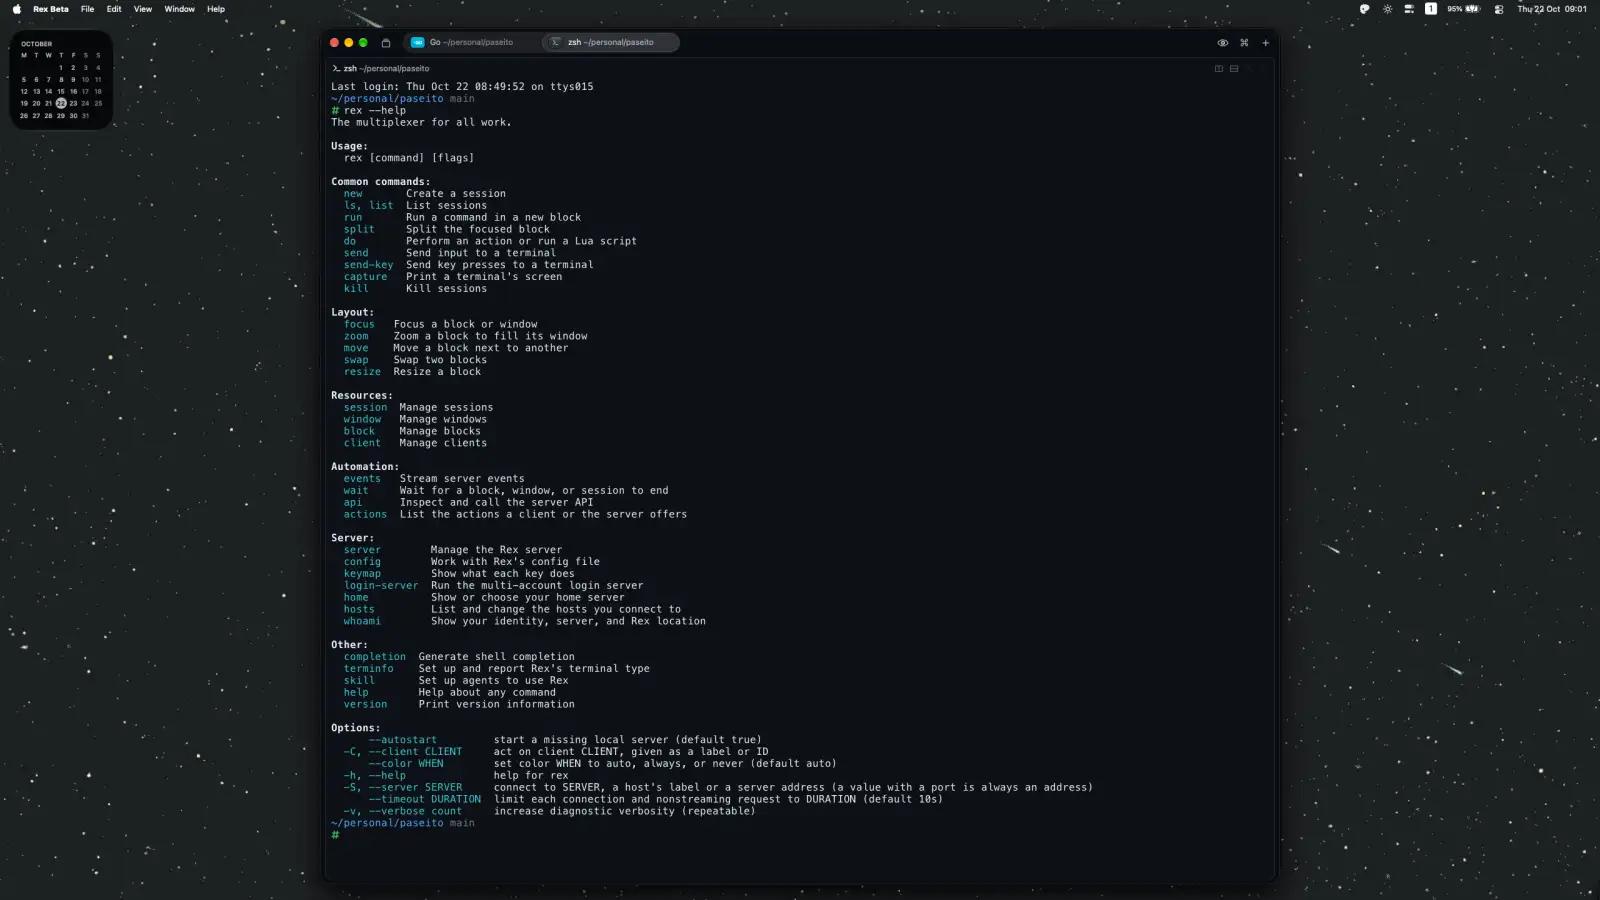Click the 'events' command under Automation

coord(362,479)
